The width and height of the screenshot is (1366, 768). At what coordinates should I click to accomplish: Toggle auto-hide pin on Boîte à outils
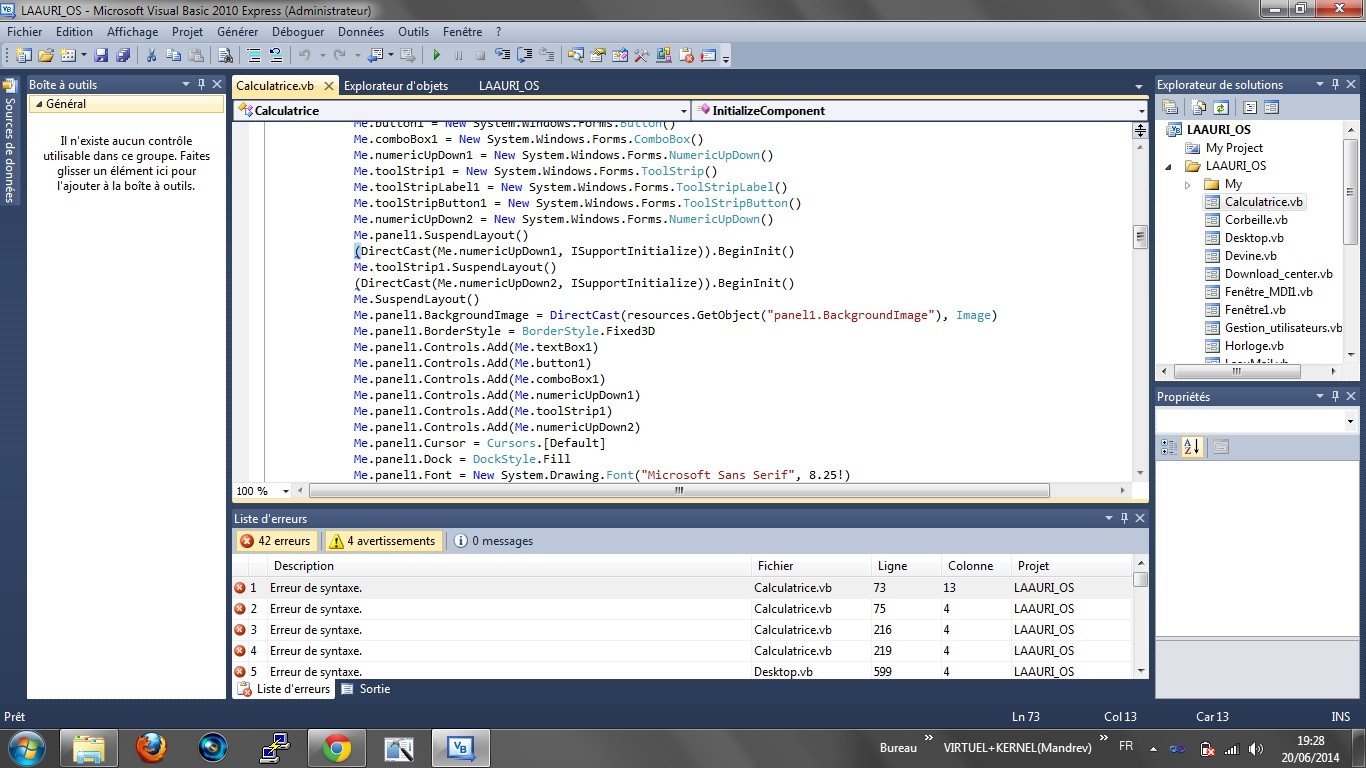tap(201, 85)
